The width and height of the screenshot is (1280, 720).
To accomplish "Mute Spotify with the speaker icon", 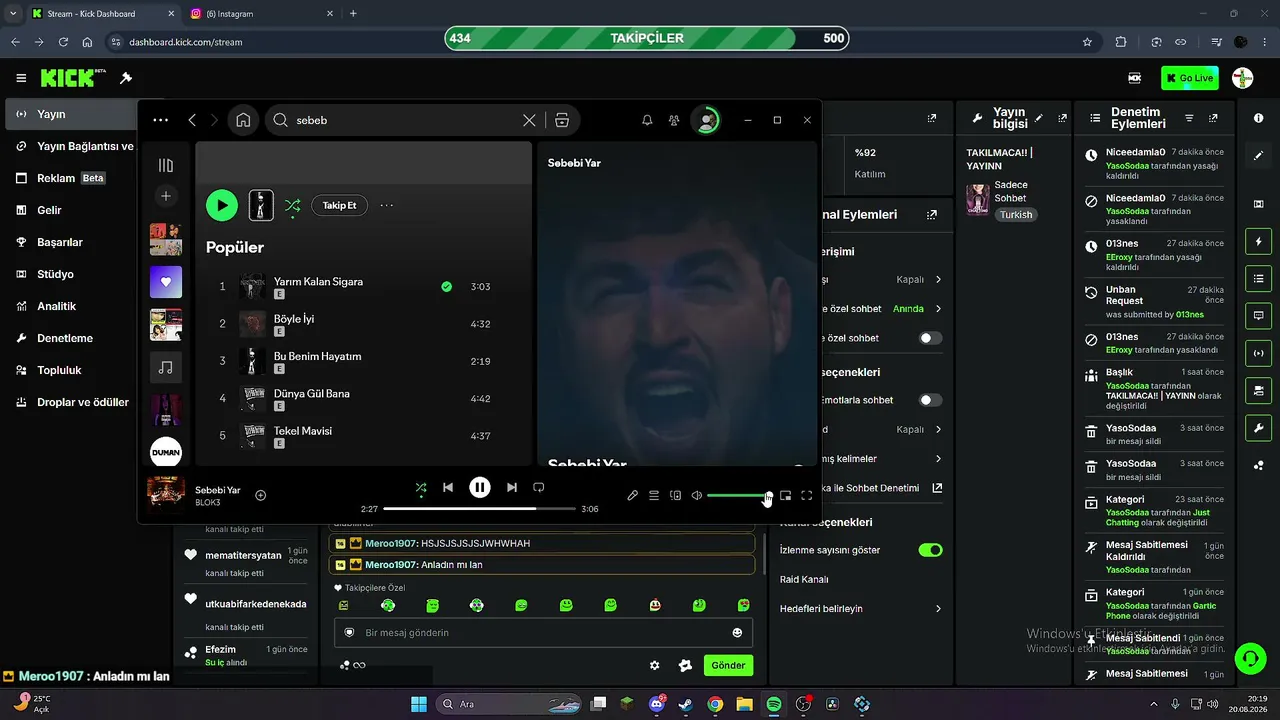I will point(697,495).
